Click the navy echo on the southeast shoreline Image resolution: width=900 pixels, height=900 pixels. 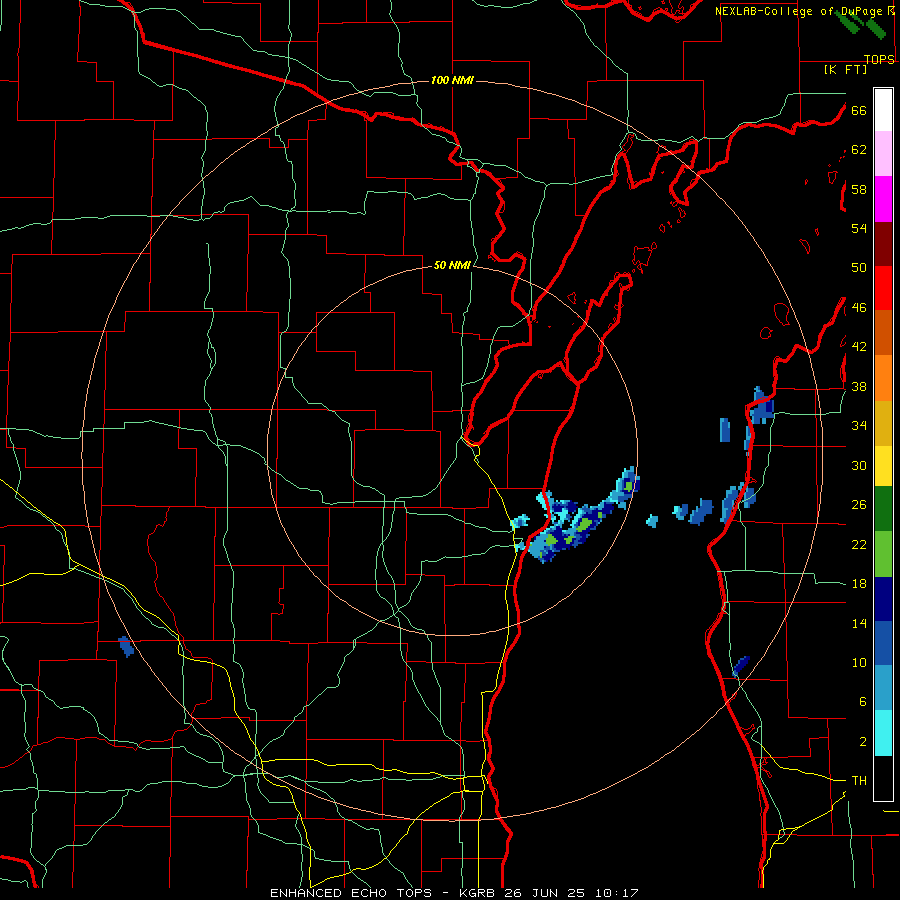(742, 666)
